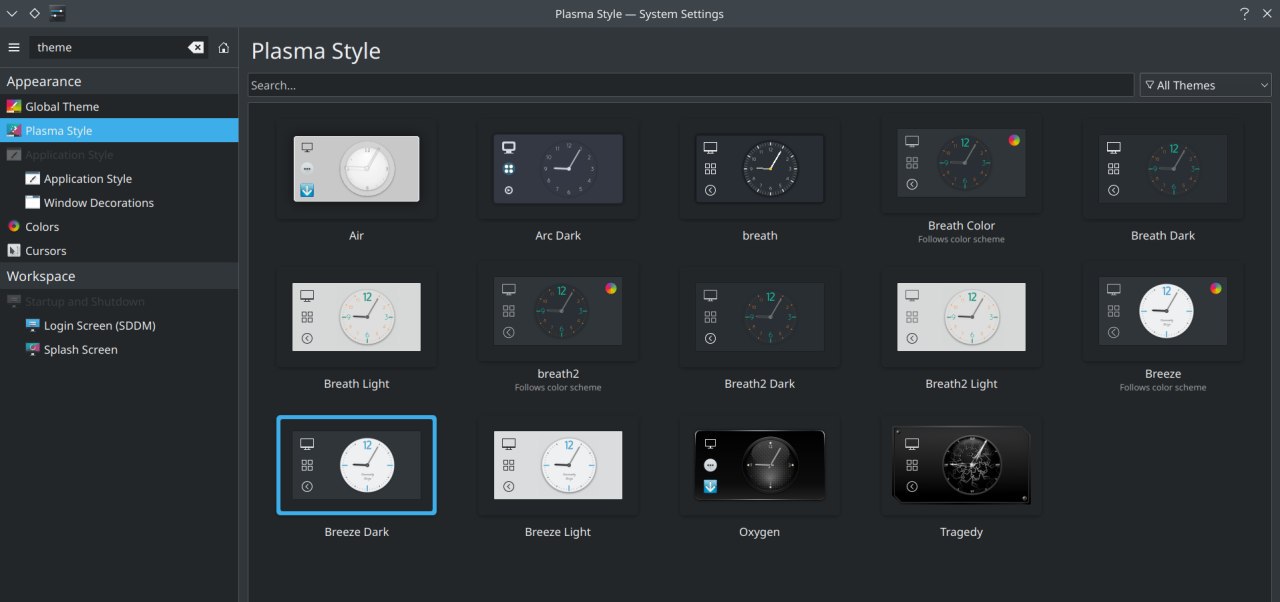Screen dimensions: 1280x602
Task: Click the Global Theme icon
Action: pyautogui.click(x=13, y=106)
